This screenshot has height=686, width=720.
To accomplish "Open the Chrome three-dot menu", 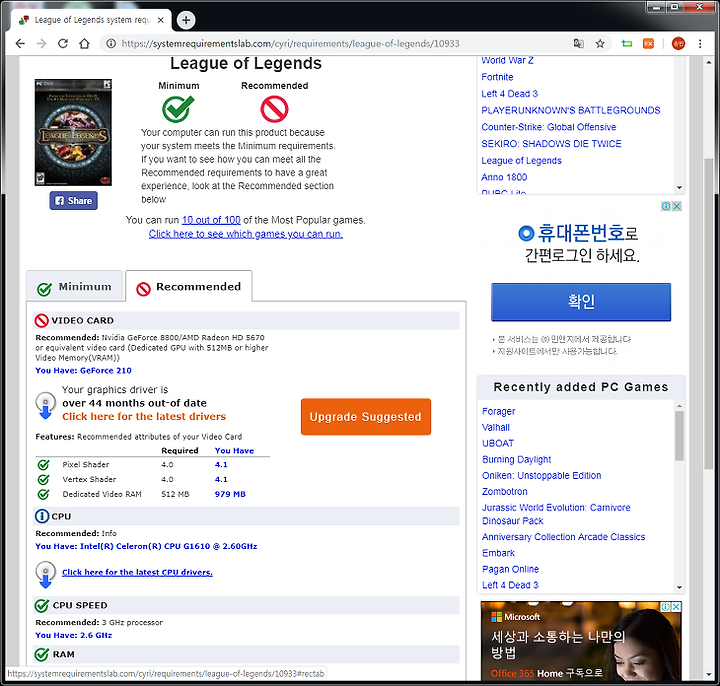I will [700, 44].
